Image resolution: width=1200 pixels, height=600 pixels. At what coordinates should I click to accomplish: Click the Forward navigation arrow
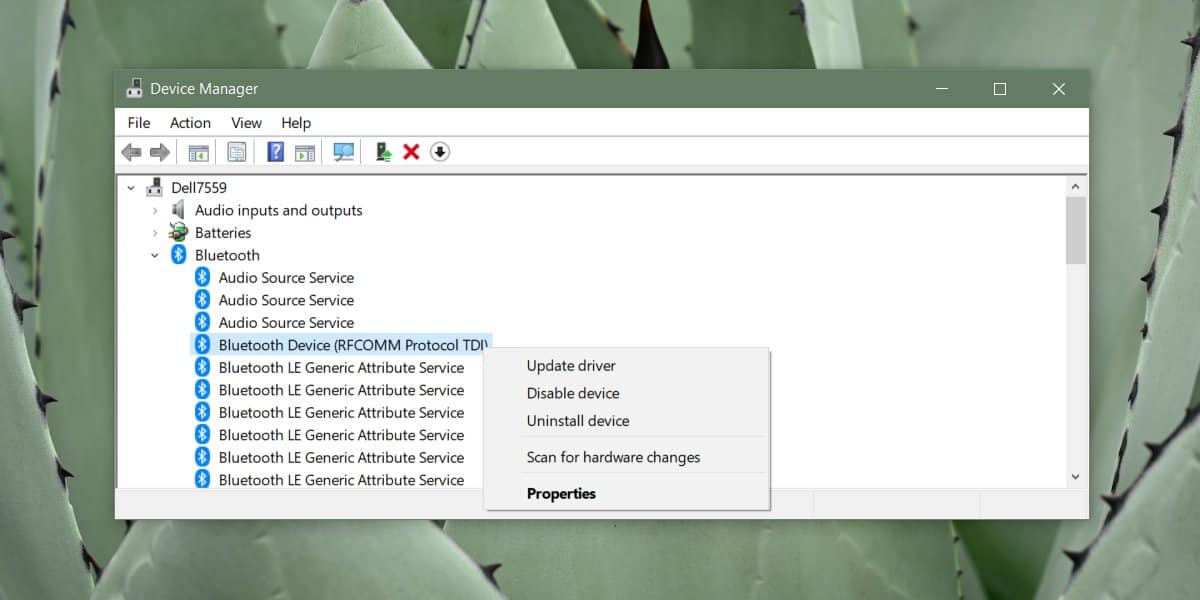pyautogui.click(x=159, y=151)
